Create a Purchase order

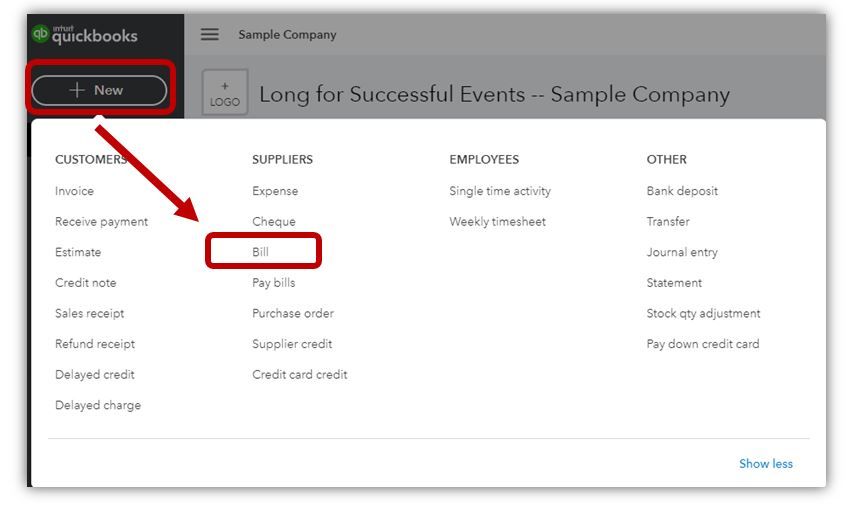pyautogui.click(x=293, y=313)
